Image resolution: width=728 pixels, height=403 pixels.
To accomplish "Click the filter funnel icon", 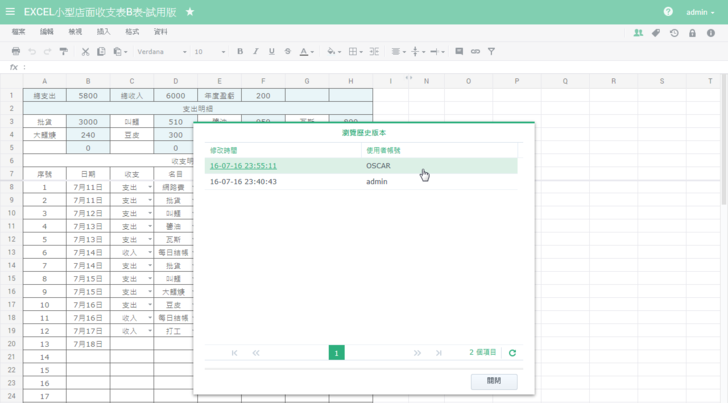I will coord(491,51).
